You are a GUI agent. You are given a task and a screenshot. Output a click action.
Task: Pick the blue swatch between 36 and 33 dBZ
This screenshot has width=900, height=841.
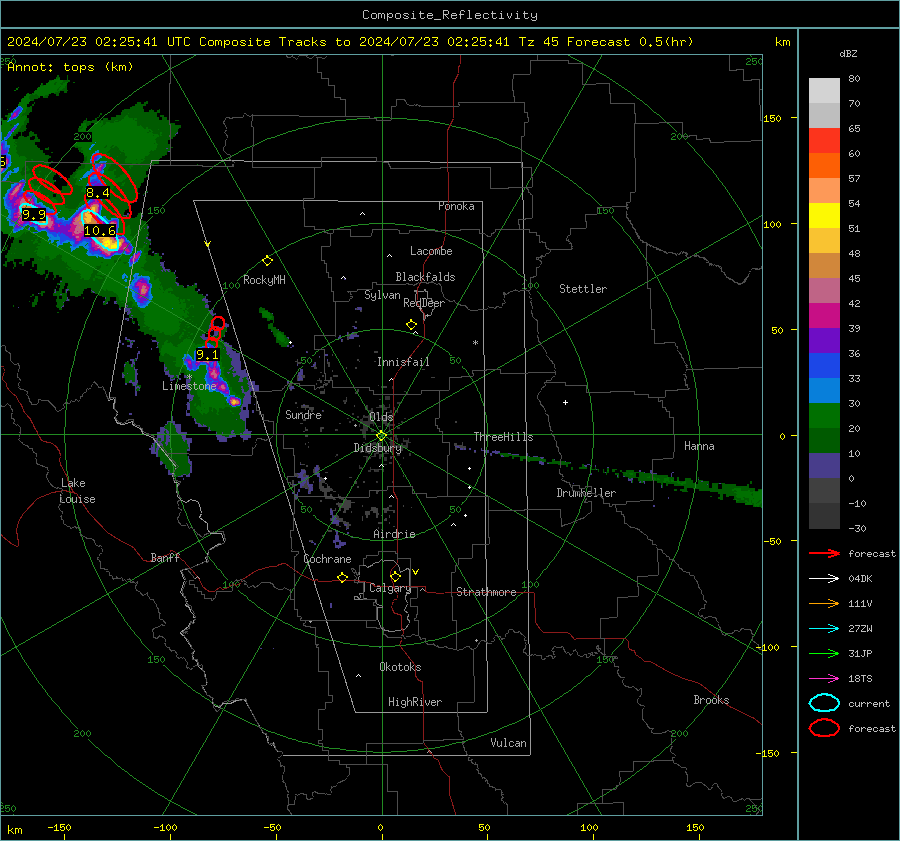point(824,366)
